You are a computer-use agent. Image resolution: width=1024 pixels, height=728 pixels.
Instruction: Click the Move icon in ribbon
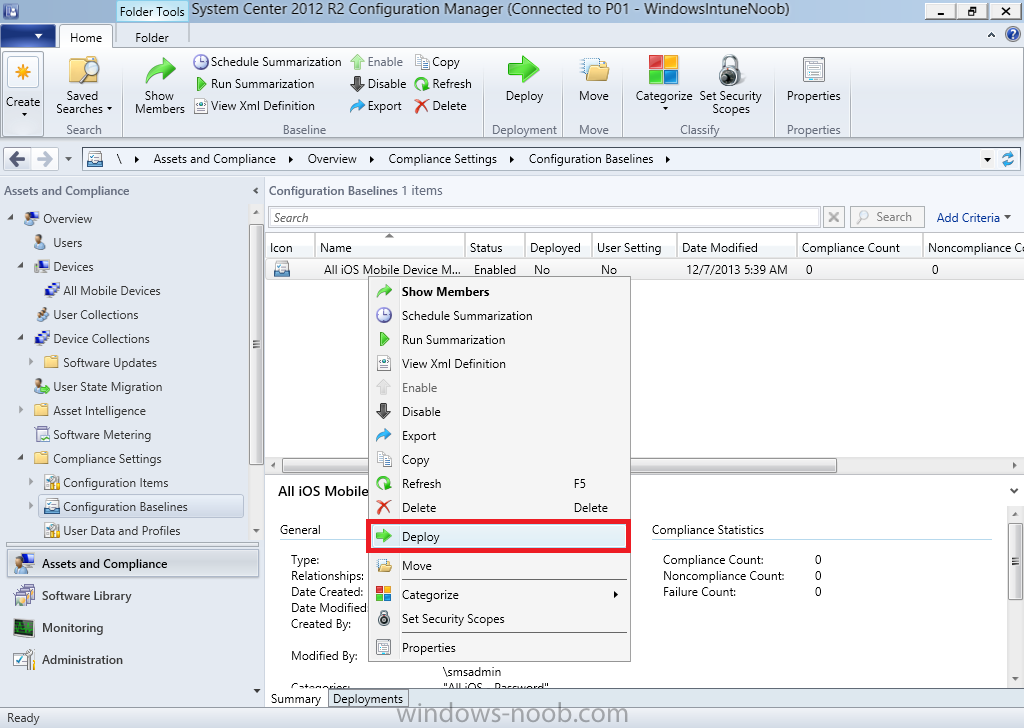[594, 70]
